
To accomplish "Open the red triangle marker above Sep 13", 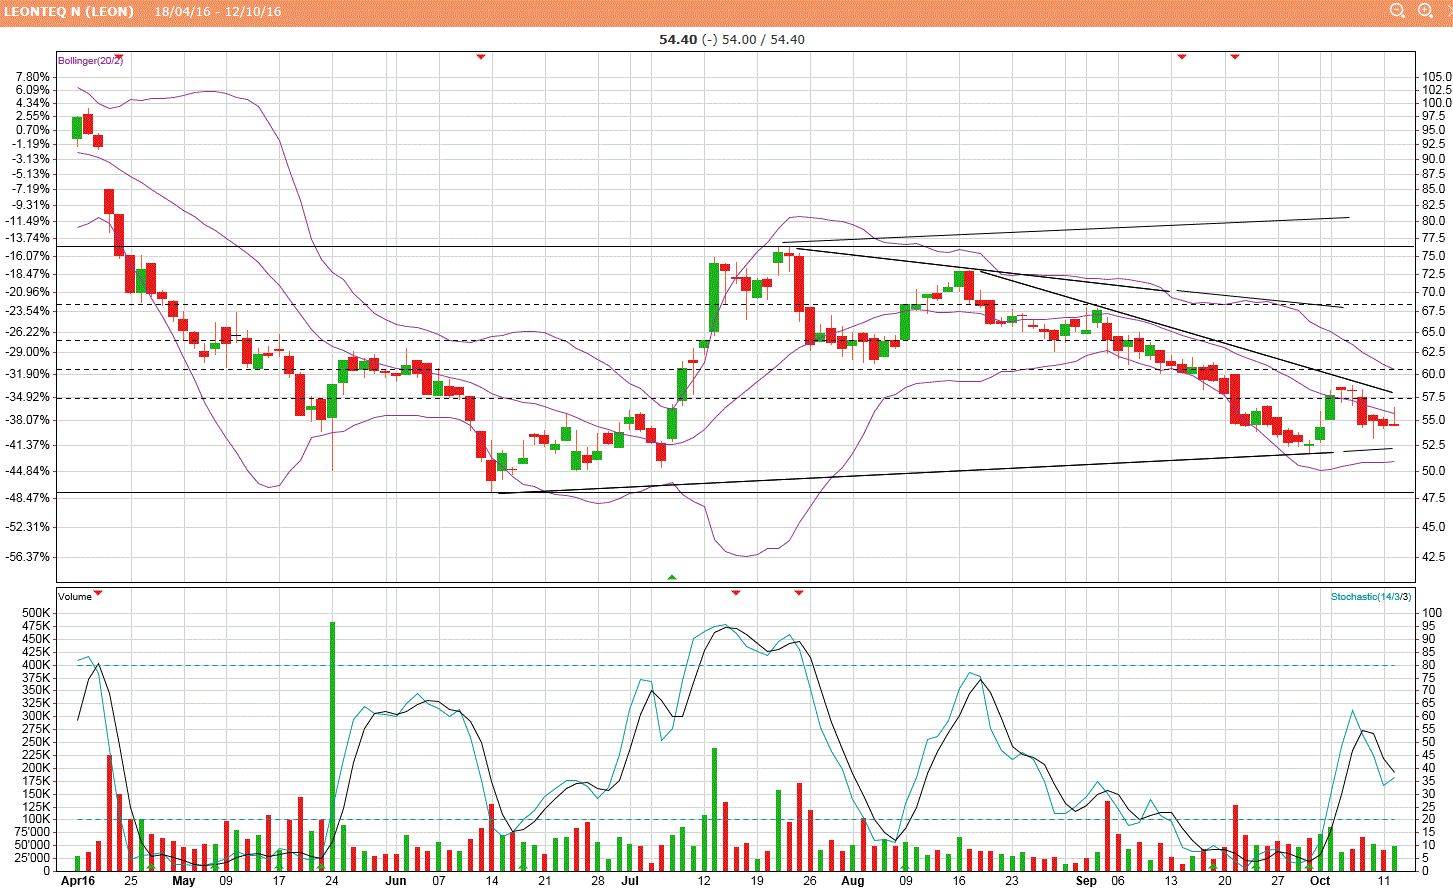I will pyautogui.click(x=1182, y=57).
